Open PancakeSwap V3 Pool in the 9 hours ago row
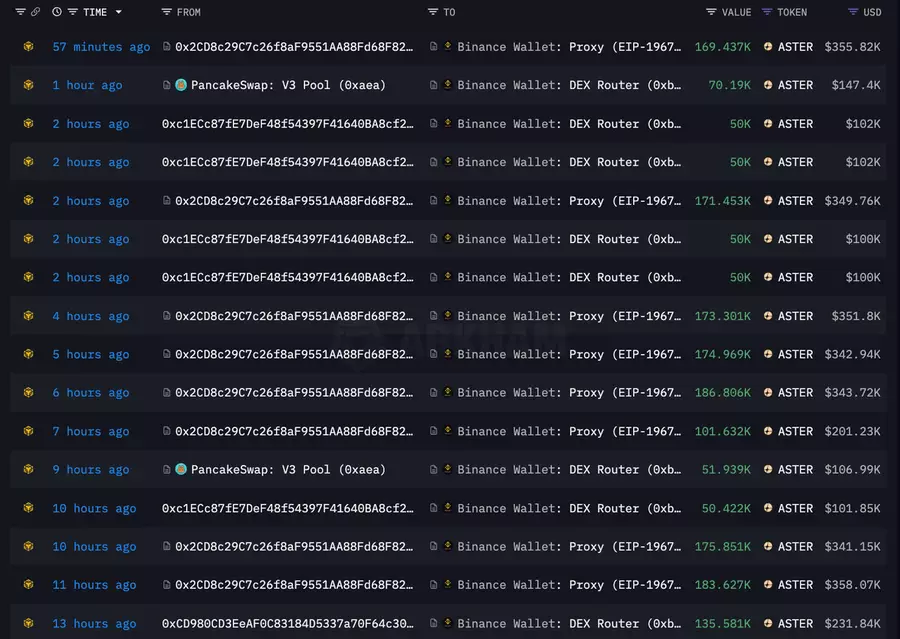The width and height of the screenshot is (900, 639). click(288, 470)
